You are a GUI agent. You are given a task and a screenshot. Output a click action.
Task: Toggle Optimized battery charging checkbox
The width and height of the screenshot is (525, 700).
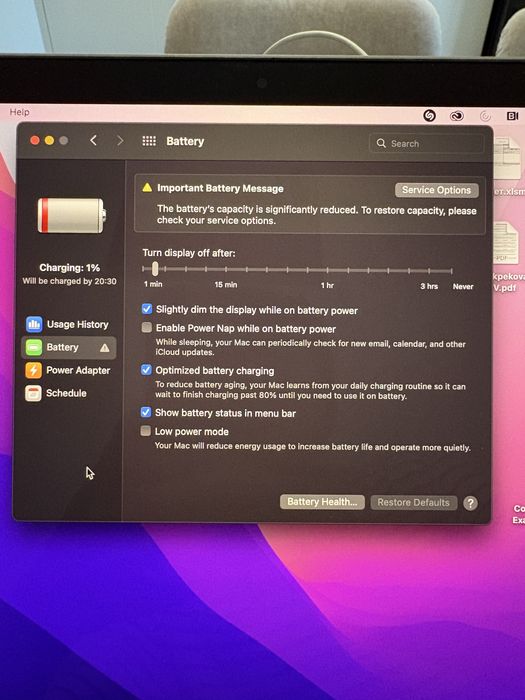click(146, 370)
